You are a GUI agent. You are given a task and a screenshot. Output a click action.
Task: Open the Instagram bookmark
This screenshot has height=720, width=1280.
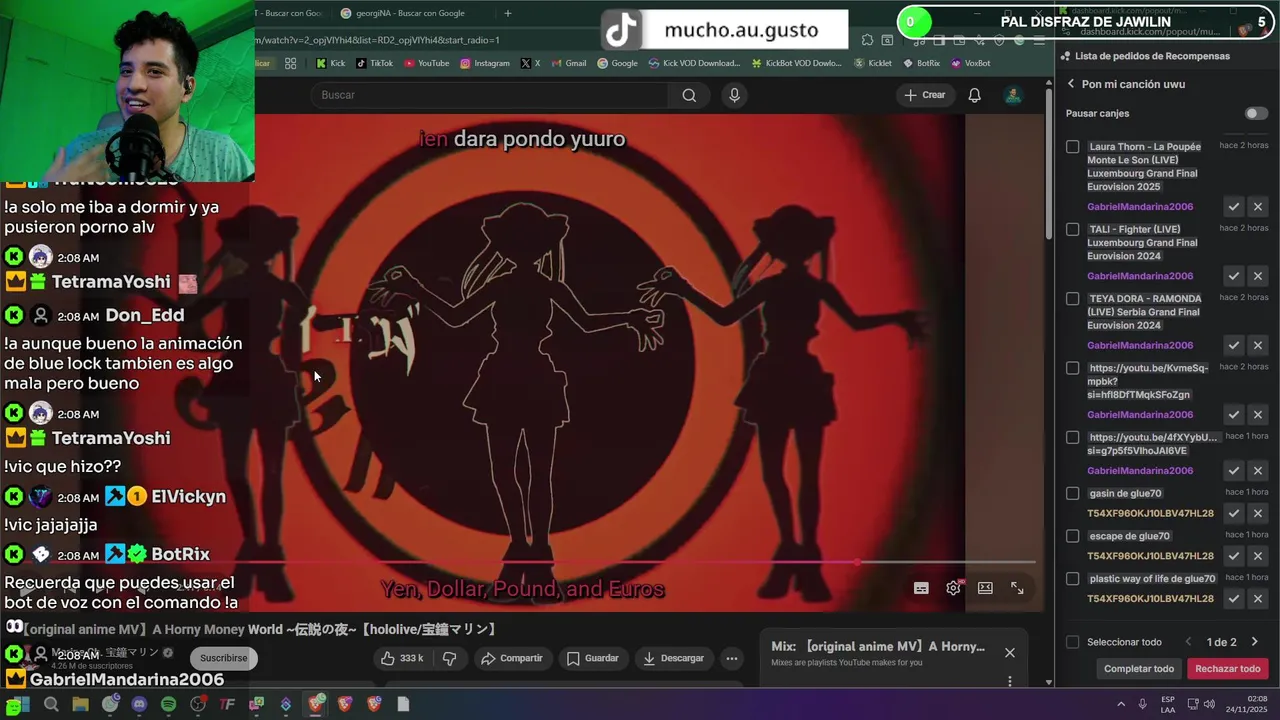click(x=484, y=63)
